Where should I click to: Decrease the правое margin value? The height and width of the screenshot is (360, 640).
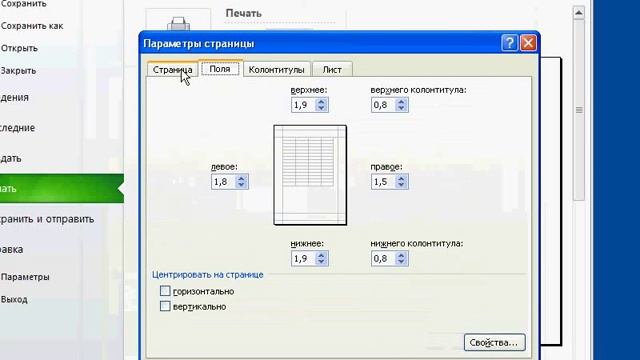401,185
